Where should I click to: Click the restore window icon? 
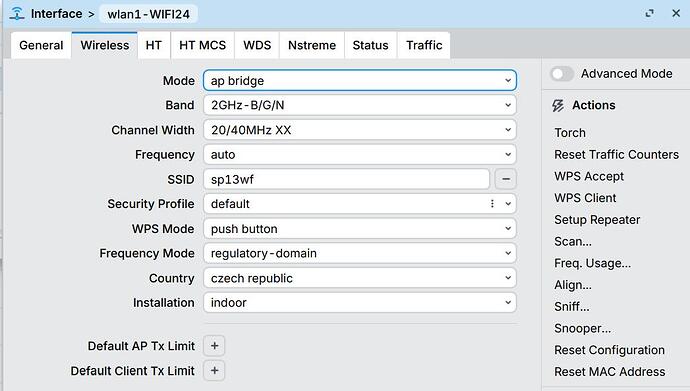click(x=650, y=14)
